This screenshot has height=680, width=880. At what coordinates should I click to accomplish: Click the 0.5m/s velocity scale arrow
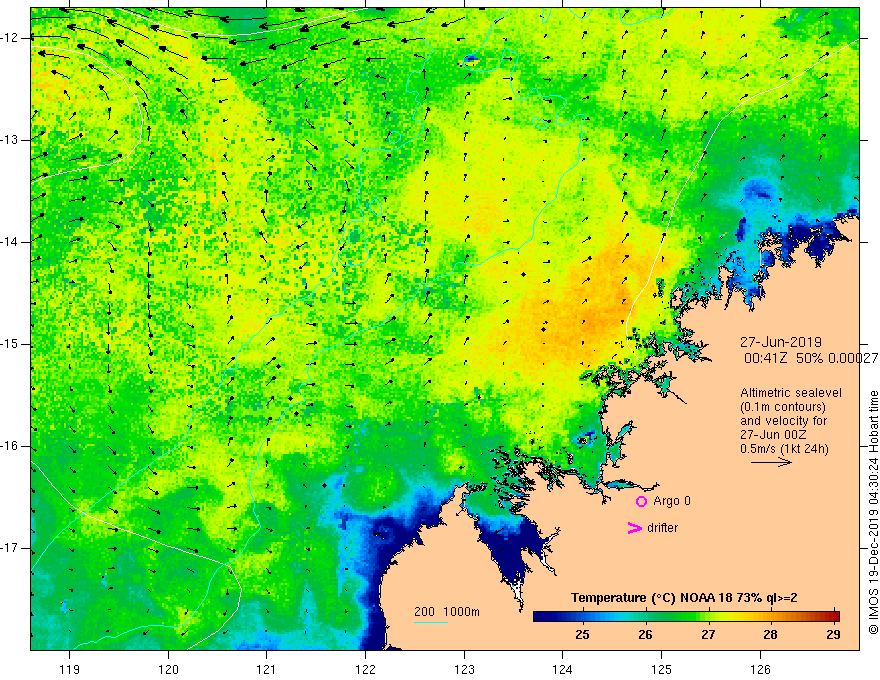point(771,462)
